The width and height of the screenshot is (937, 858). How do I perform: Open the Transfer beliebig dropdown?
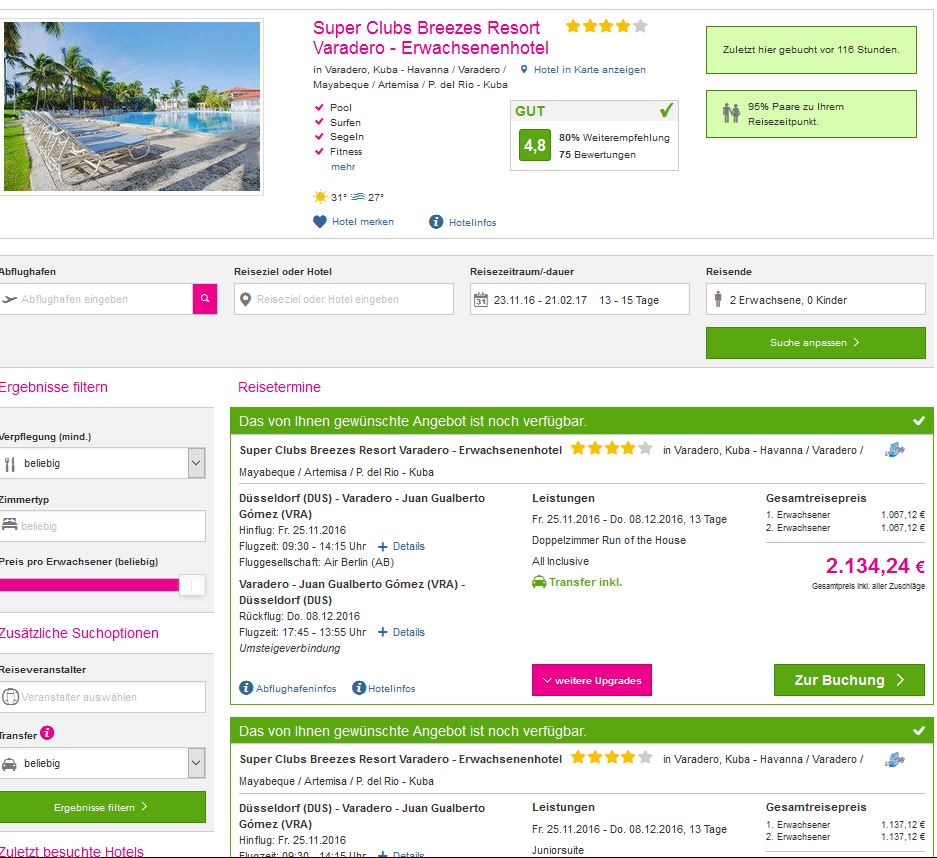tap(103, 763)
